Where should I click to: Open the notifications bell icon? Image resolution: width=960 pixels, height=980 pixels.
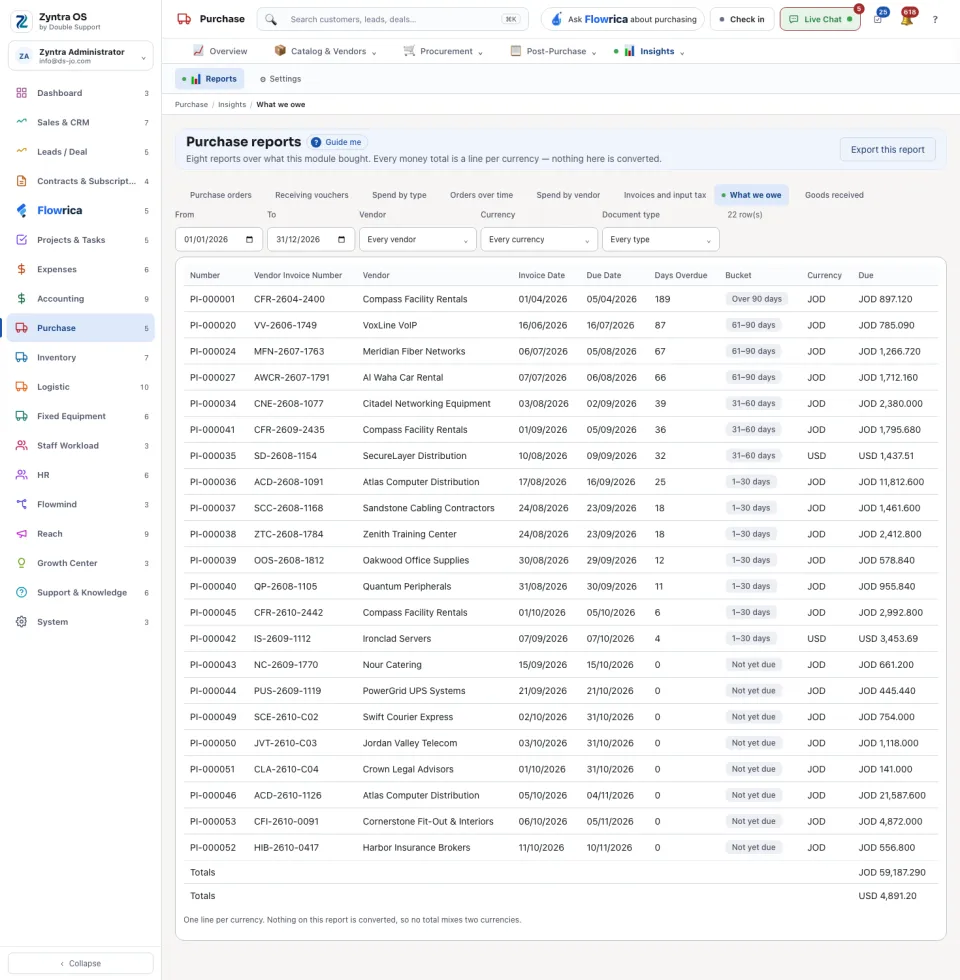click(907, 19)
